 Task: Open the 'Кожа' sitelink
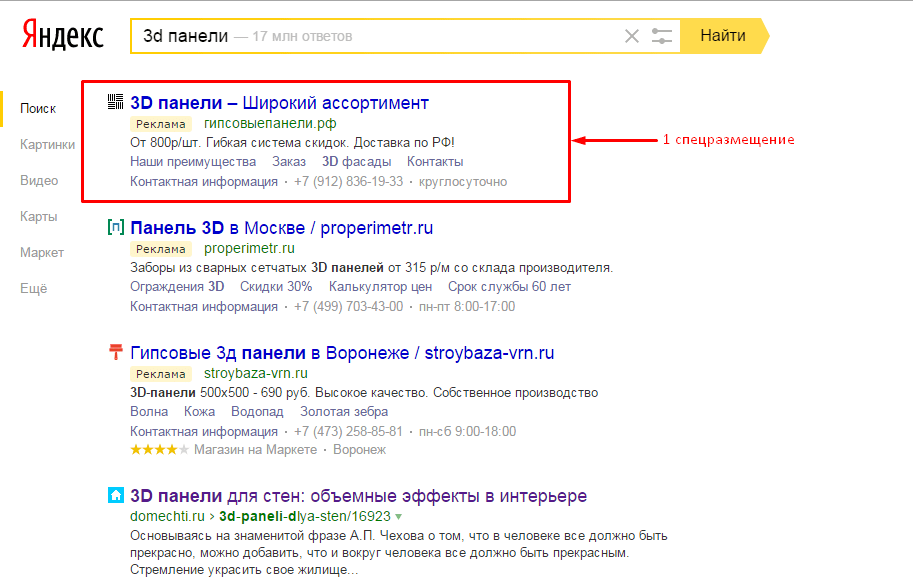tap(199, 412)
